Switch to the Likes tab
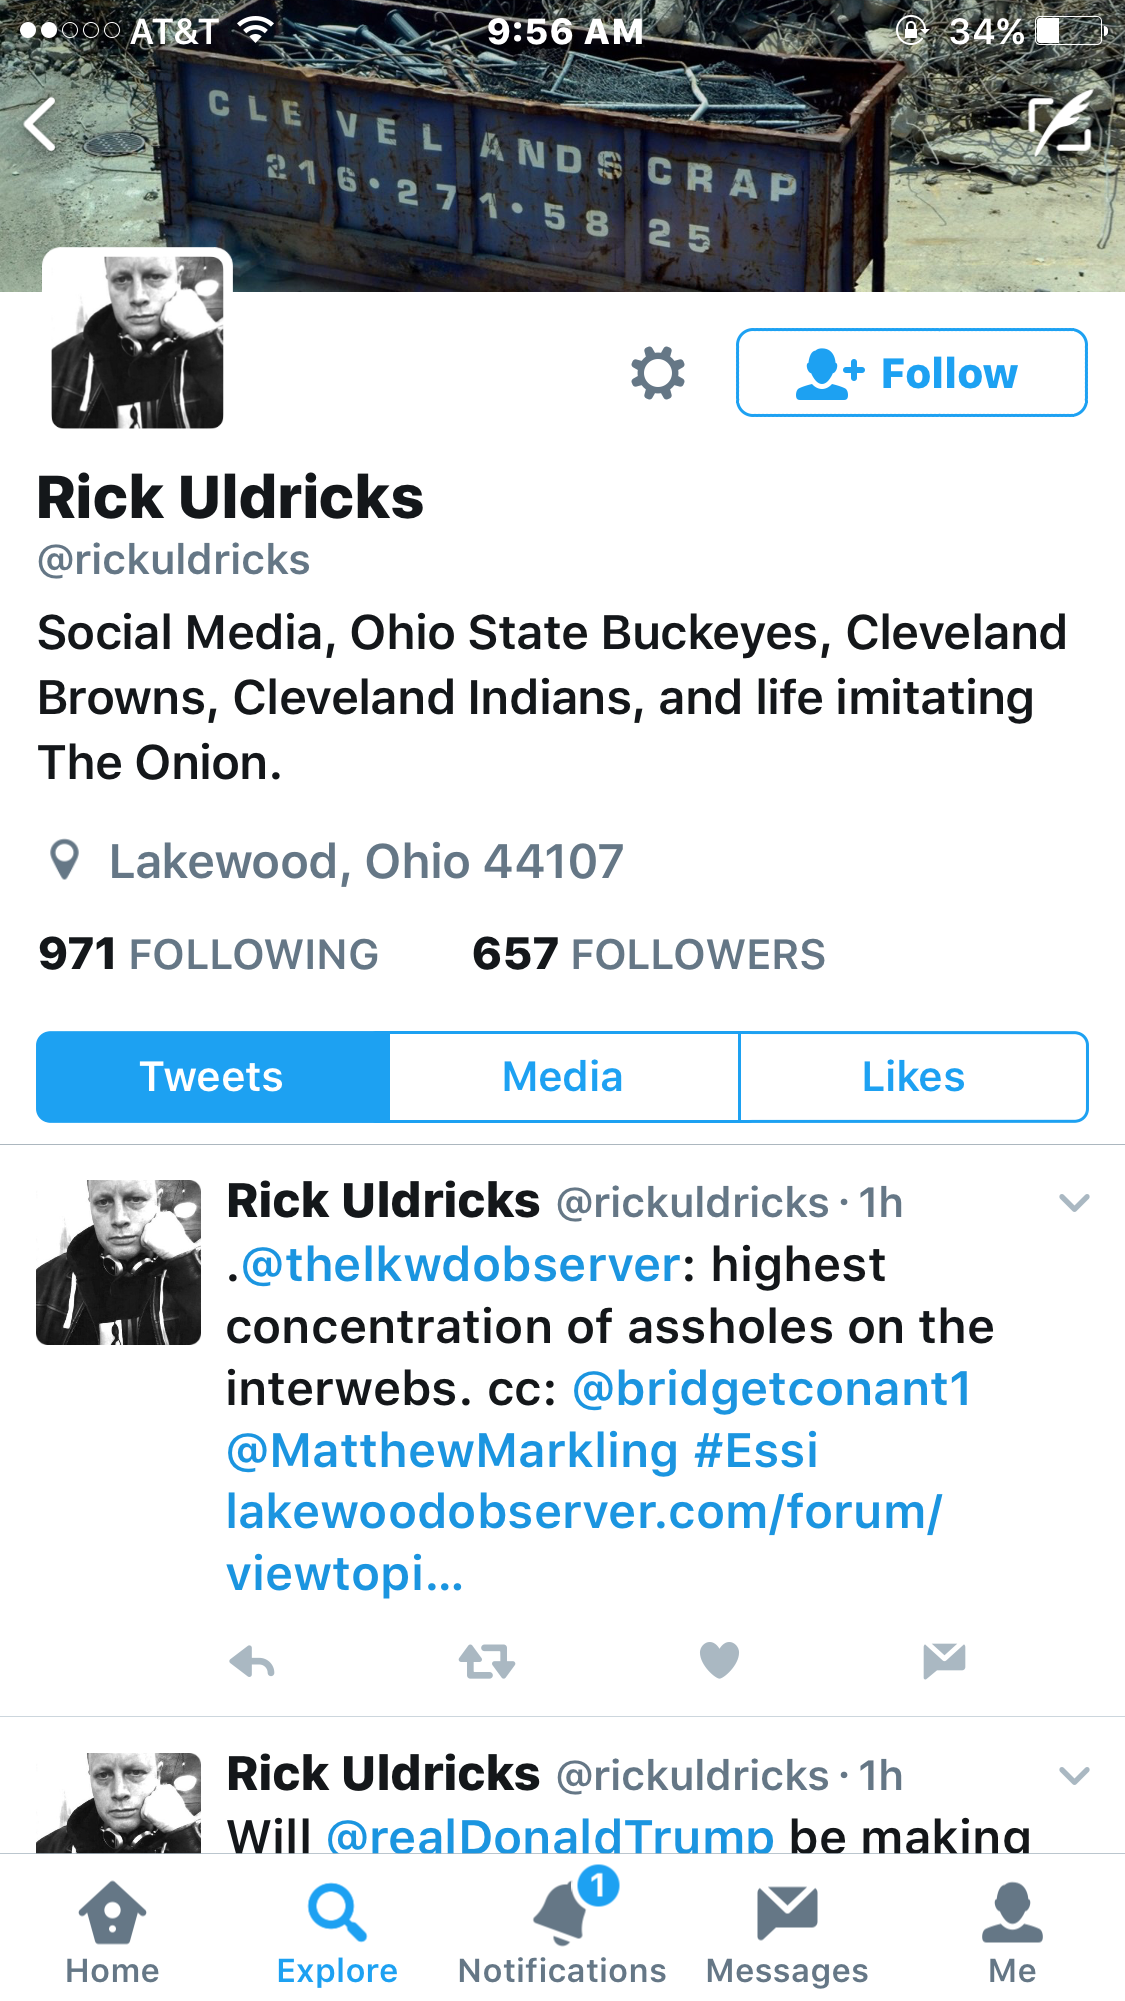Image resolution: width=1125 pixels, height=2001 pixels. pos(913,1077)
